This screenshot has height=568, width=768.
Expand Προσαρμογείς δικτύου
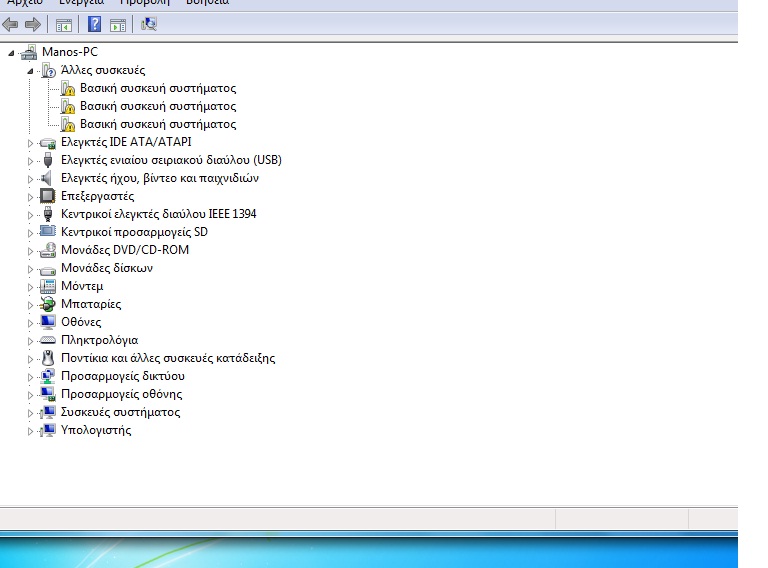(x=30, y=377)
